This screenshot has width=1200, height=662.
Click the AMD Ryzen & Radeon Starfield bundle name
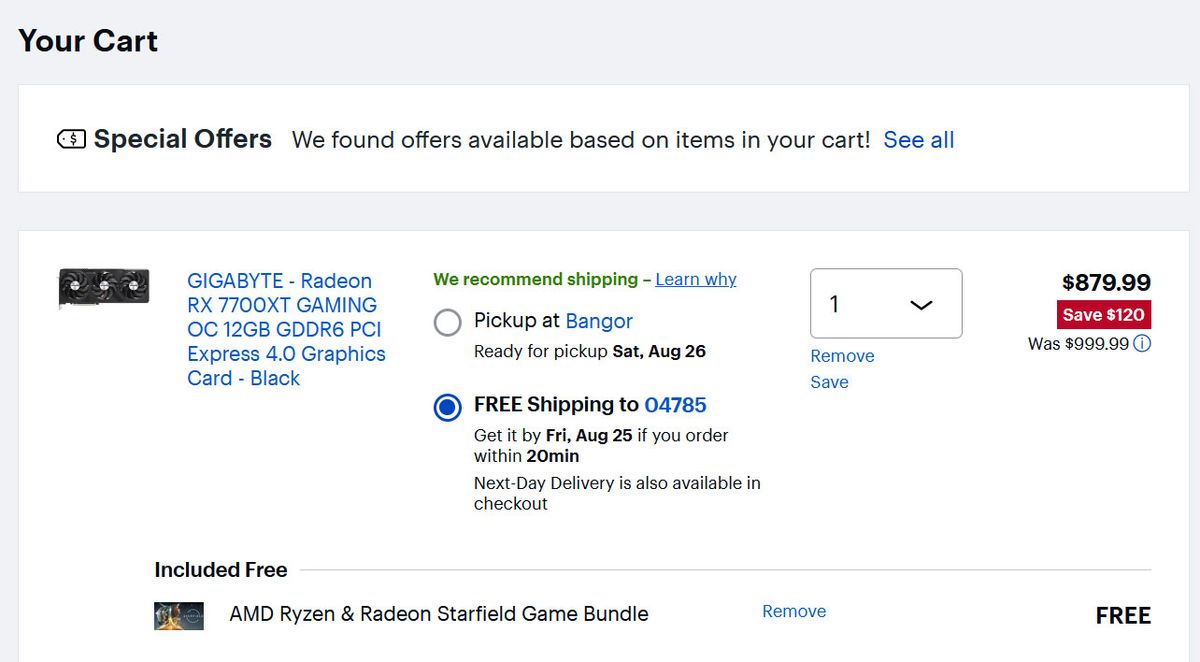click(439, 614)
